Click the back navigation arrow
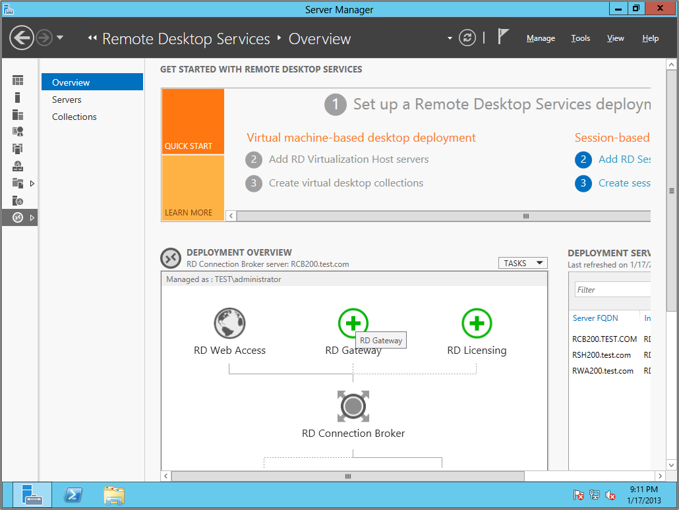The image size is (679, 510). [21, 38]
